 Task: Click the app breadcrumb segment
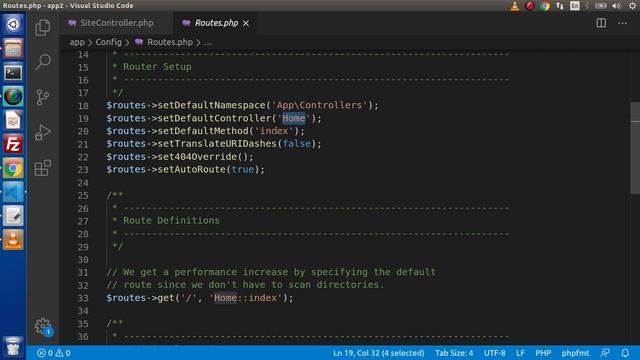click(x=77, y=42)
